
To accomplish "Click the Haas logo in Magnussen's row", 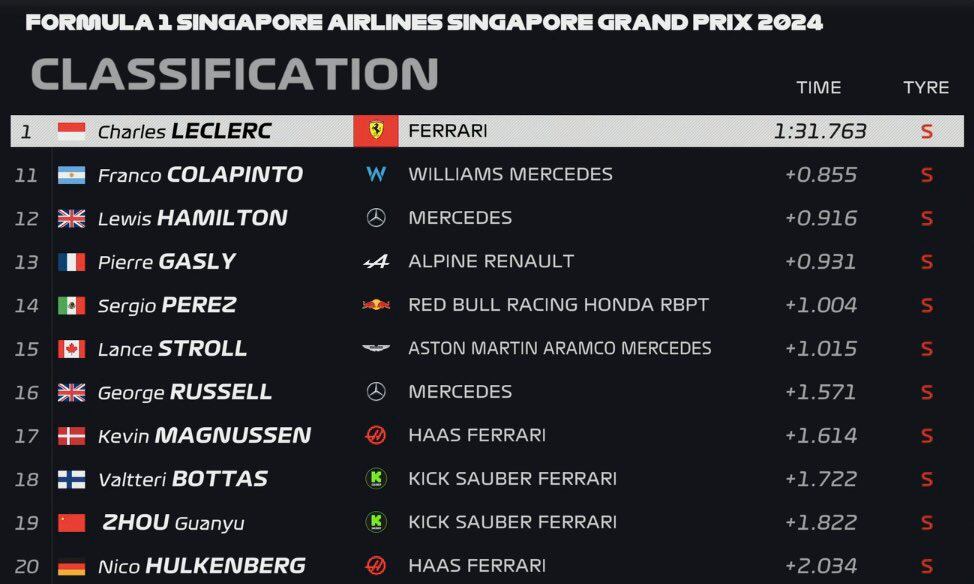I will (376, 436).
